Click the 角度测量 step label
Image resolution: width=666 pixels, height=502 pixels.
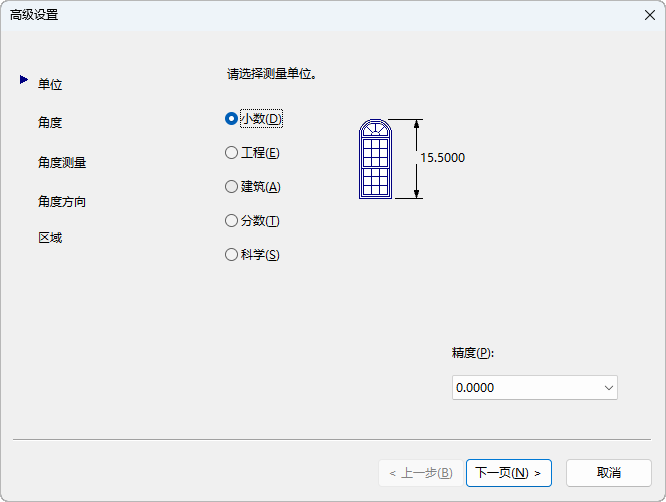tap(62, 162)
